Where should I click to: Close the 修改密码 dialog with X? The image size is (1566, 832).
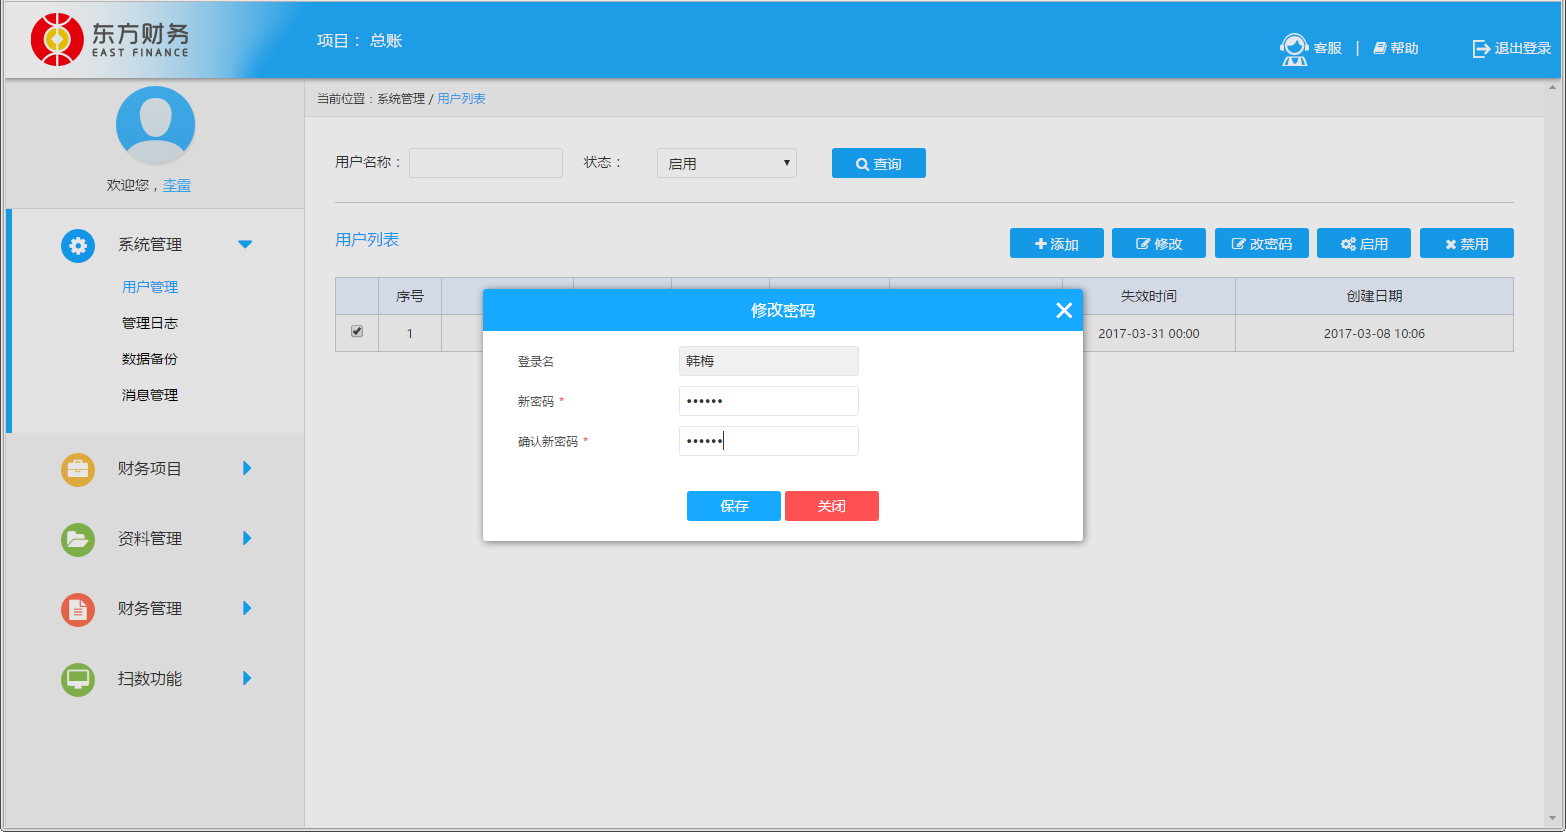[1064, 310]
